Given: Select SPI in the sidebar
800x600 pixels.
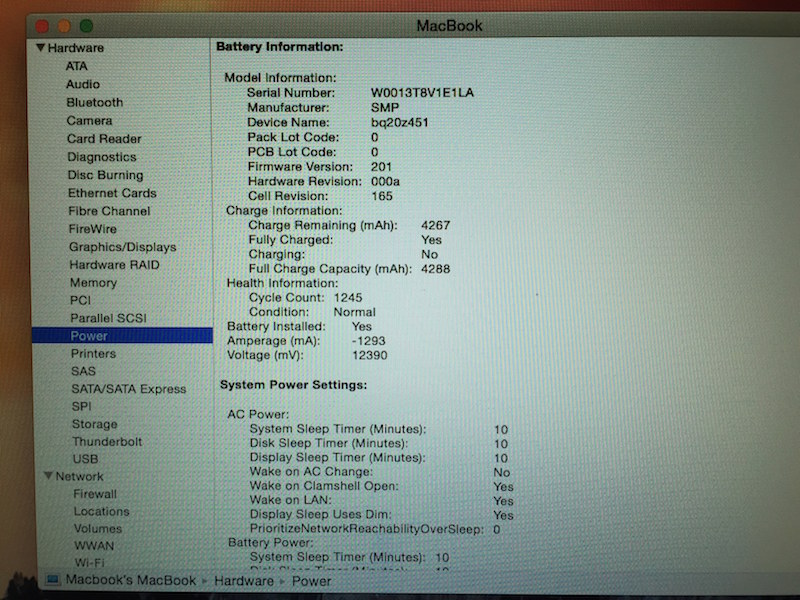Looking at the screenshot, I should pos(82,406).
